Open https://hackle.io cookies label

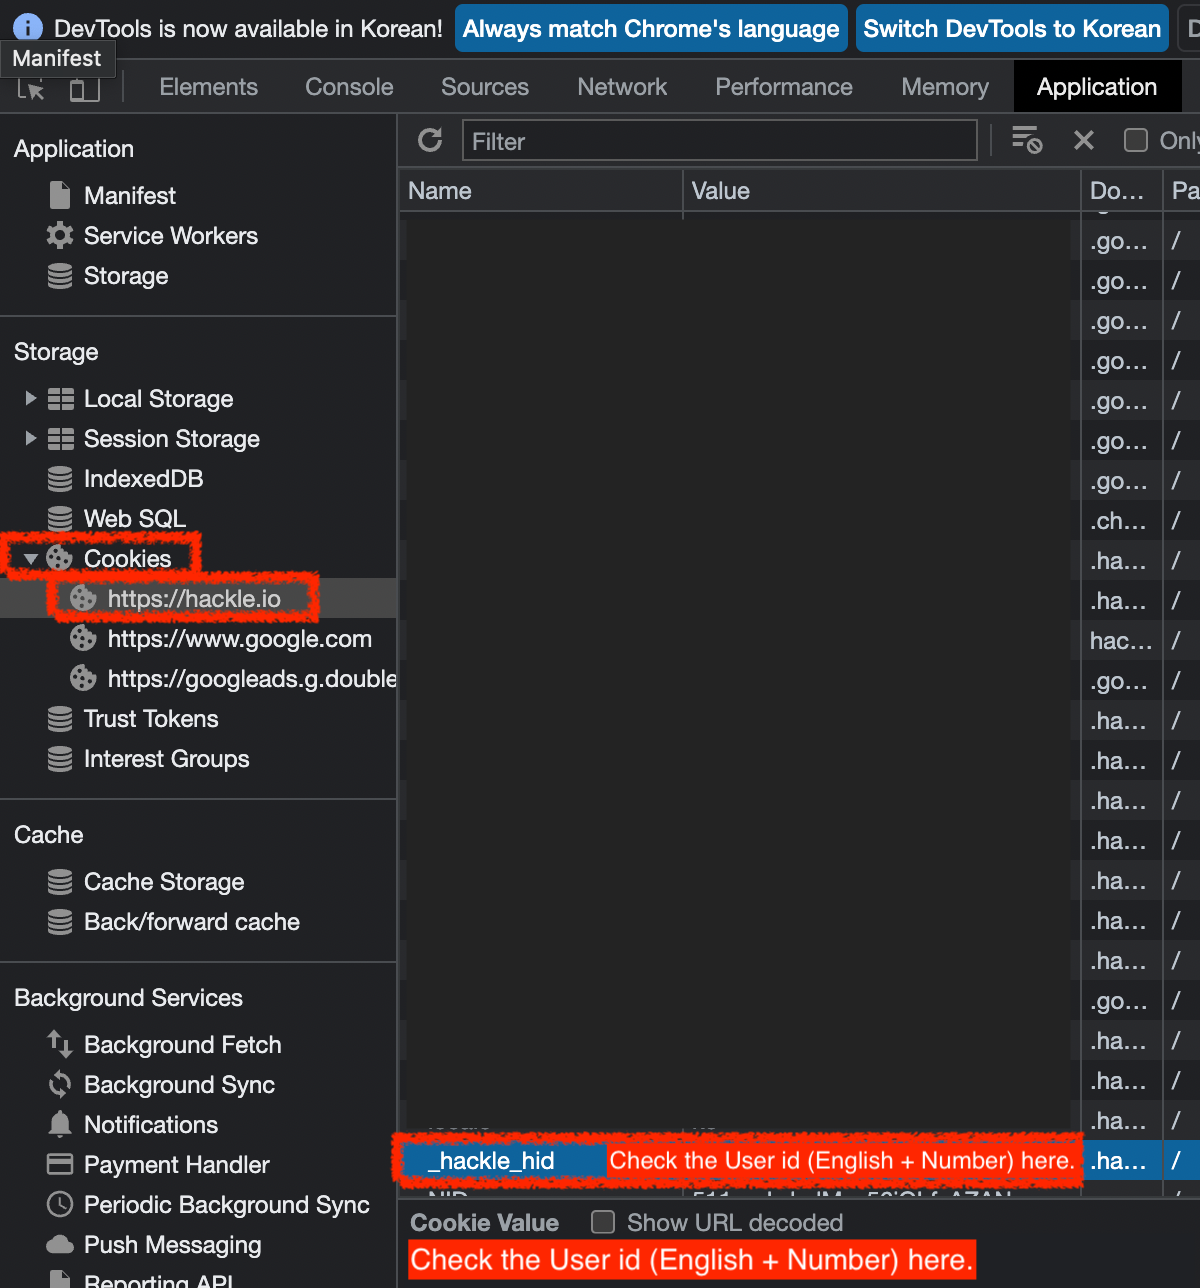click(x=194, y=598)
